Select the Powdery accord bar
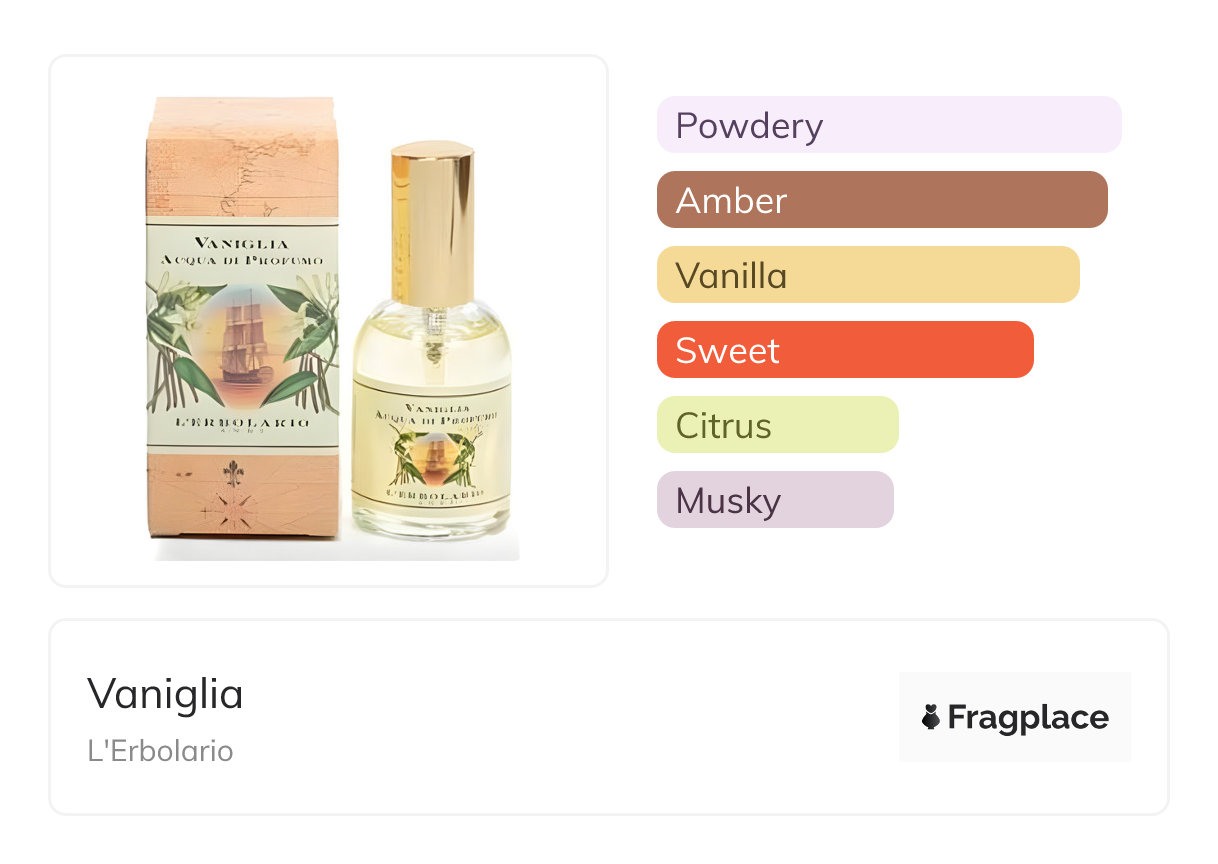 click(x=888, y=125)
